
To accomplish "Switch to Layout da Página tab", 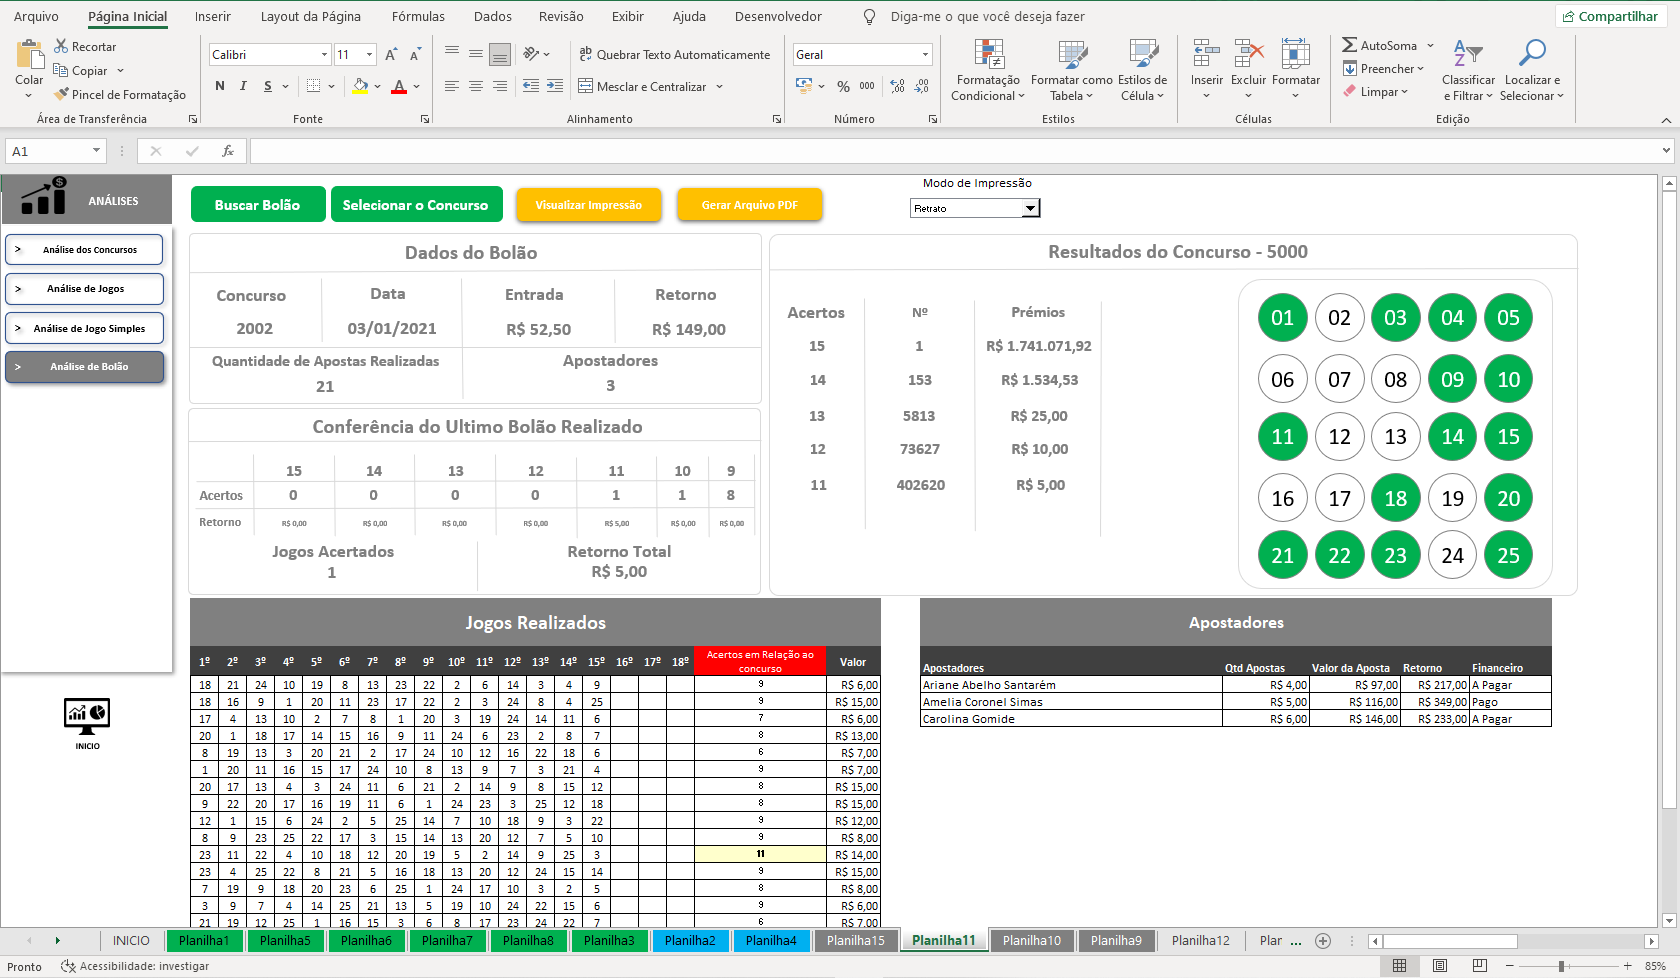I will coord(311,16).
